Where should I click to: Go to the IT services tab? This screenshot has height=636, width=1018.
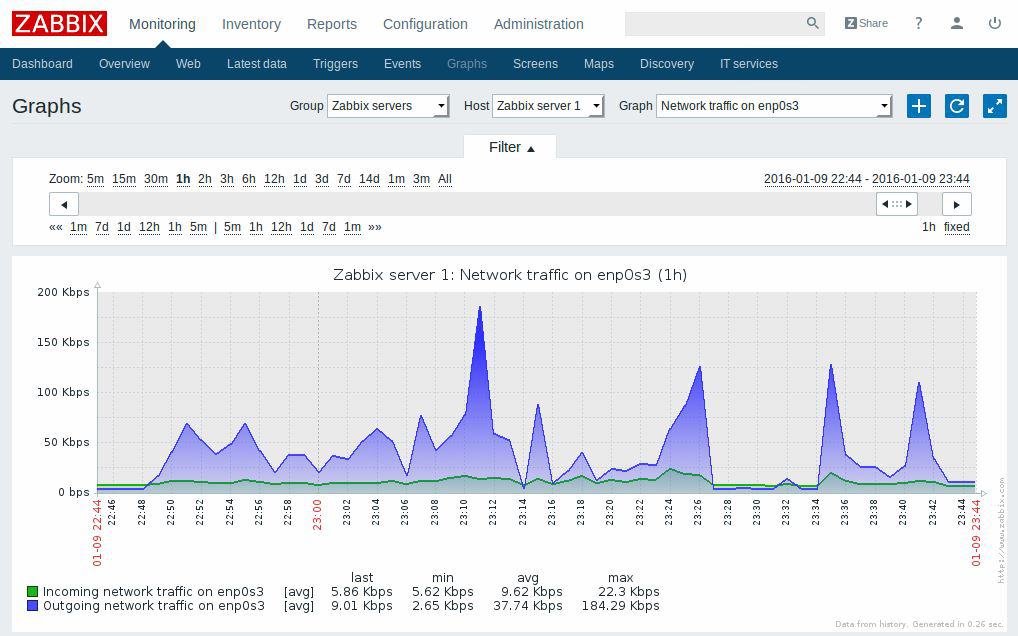[x=749, y=64]
